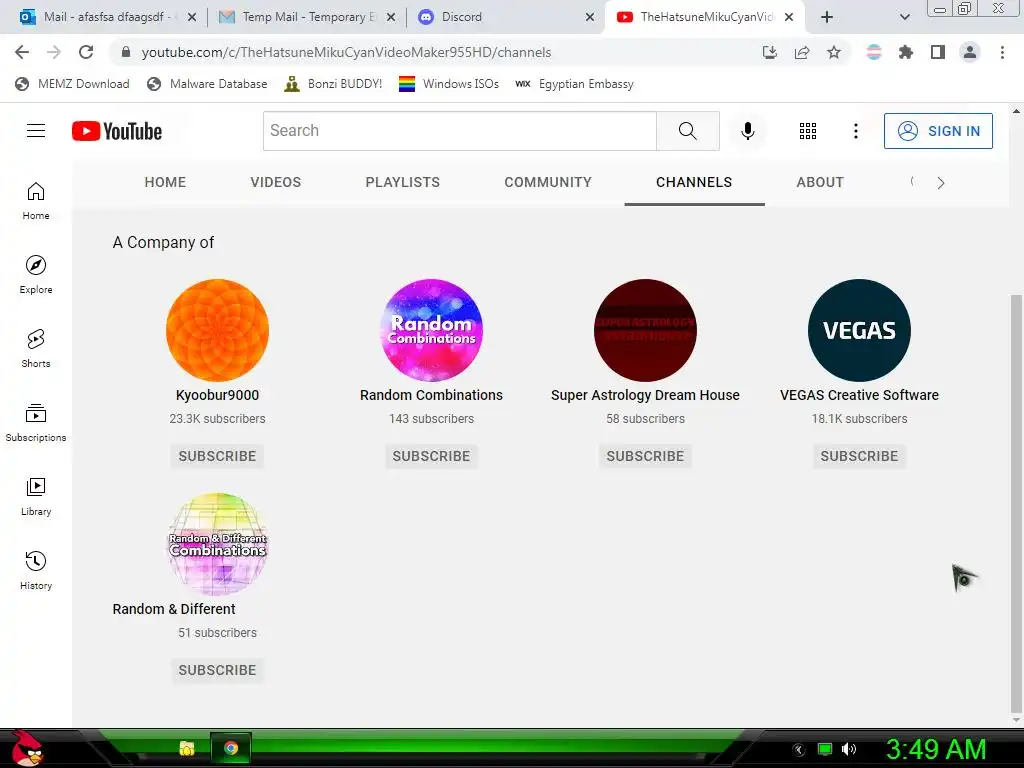Reload the page with refresh icon
The image size is (1024, 768).
coord(86,52)
